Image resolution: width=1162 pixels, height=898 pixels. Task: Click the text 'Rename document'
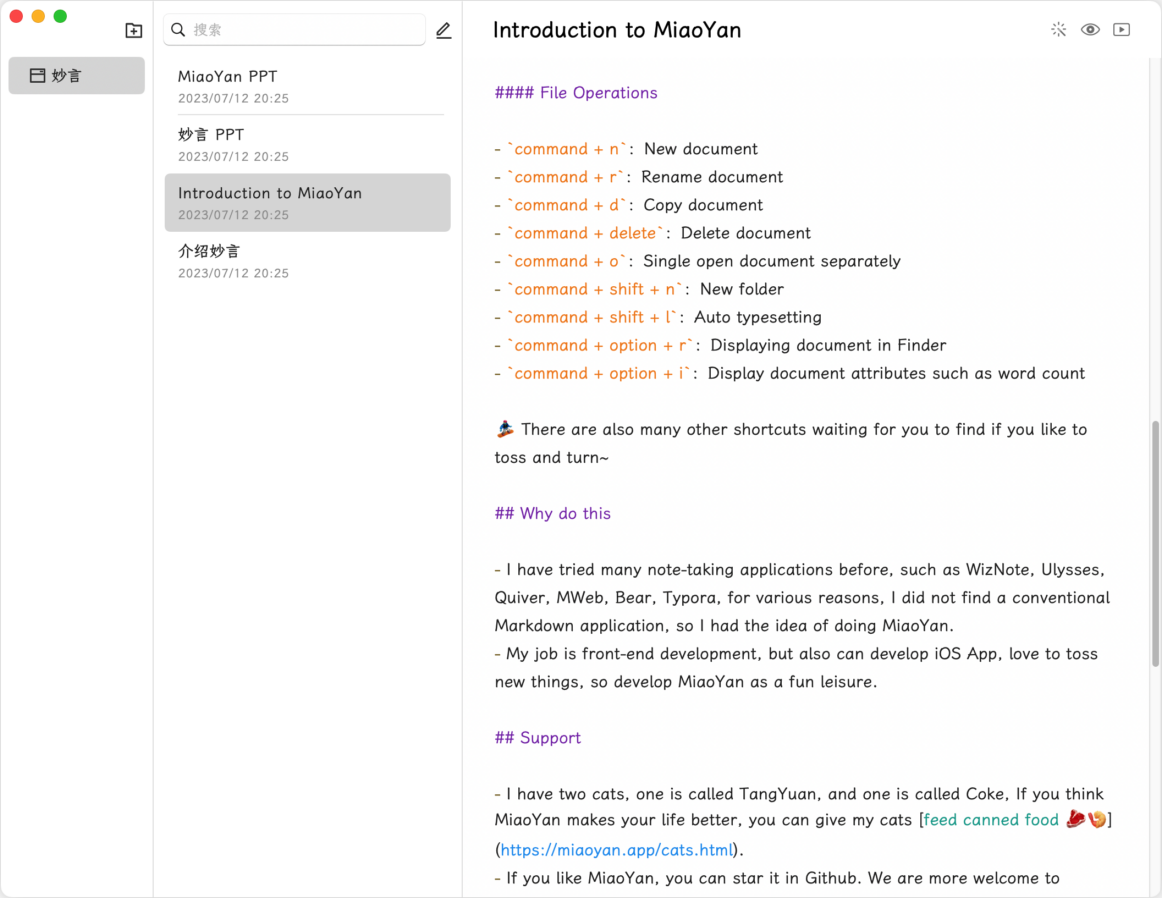pyautogui.click(x=712, y=177)
